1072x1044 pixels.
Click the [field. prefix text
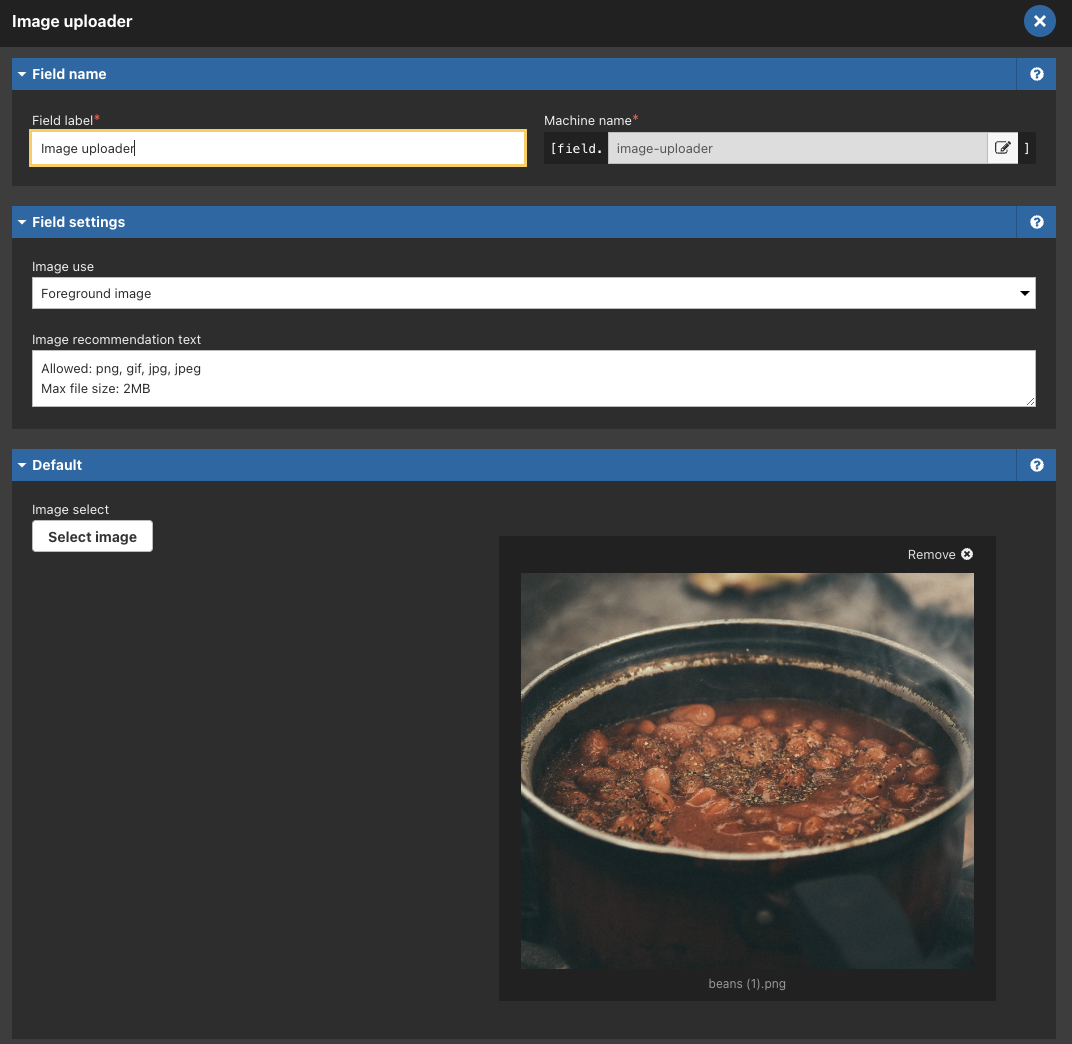pos(576,148)
